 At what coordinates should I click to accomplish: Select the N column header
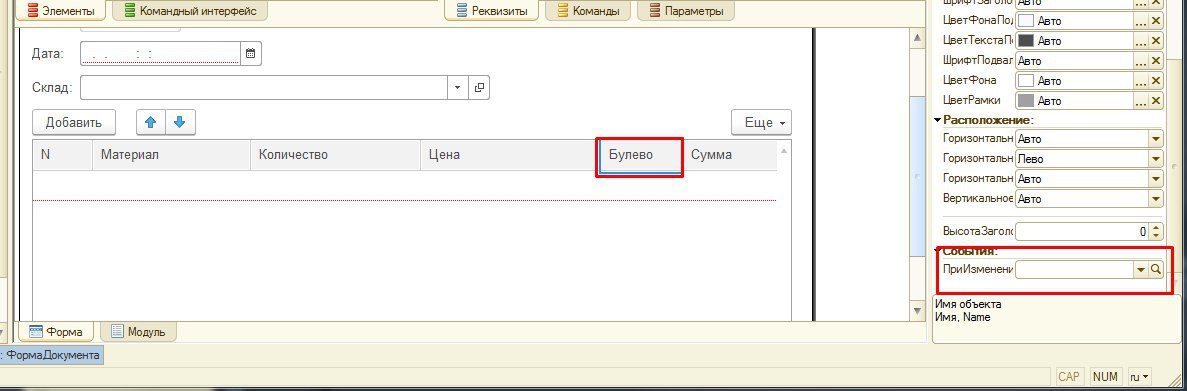62,155
